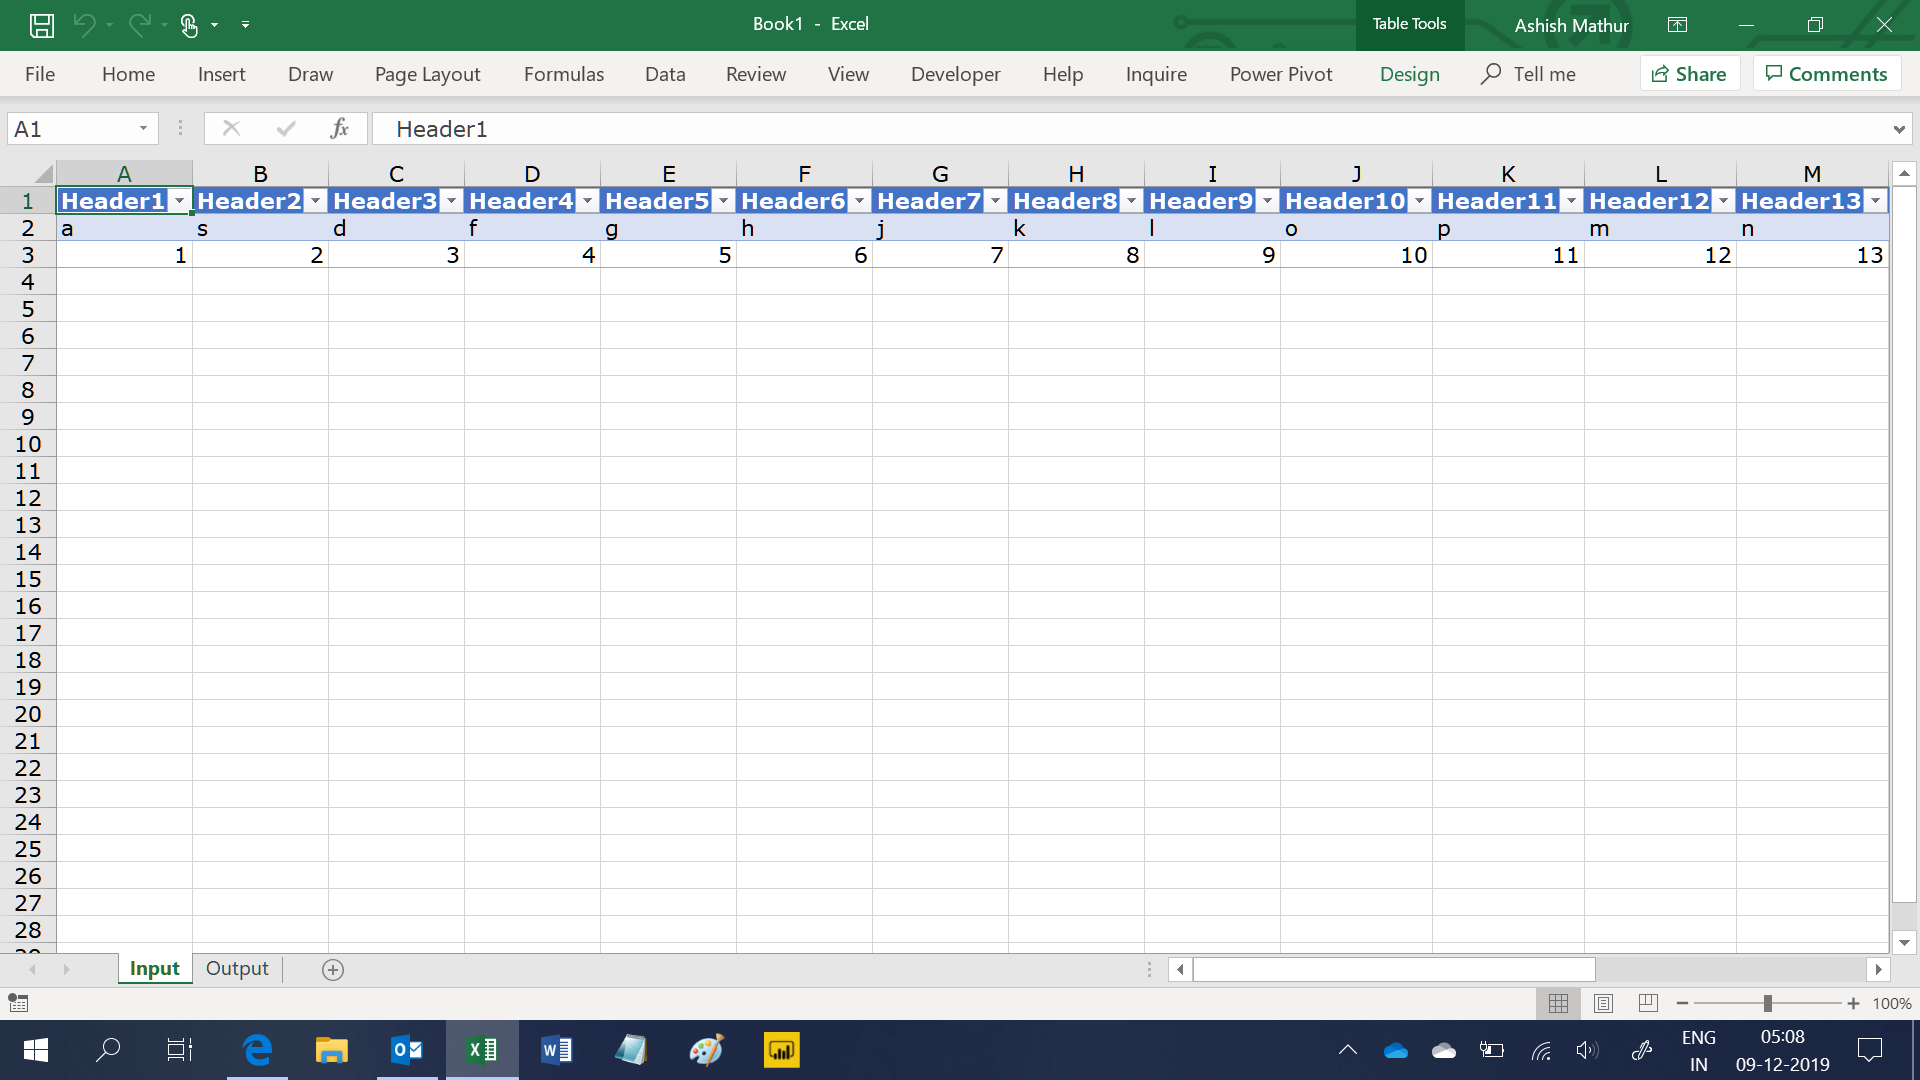The image size is (1920, 1080).
Task: Open the Data ribbon tab
Action: [665, 74]
